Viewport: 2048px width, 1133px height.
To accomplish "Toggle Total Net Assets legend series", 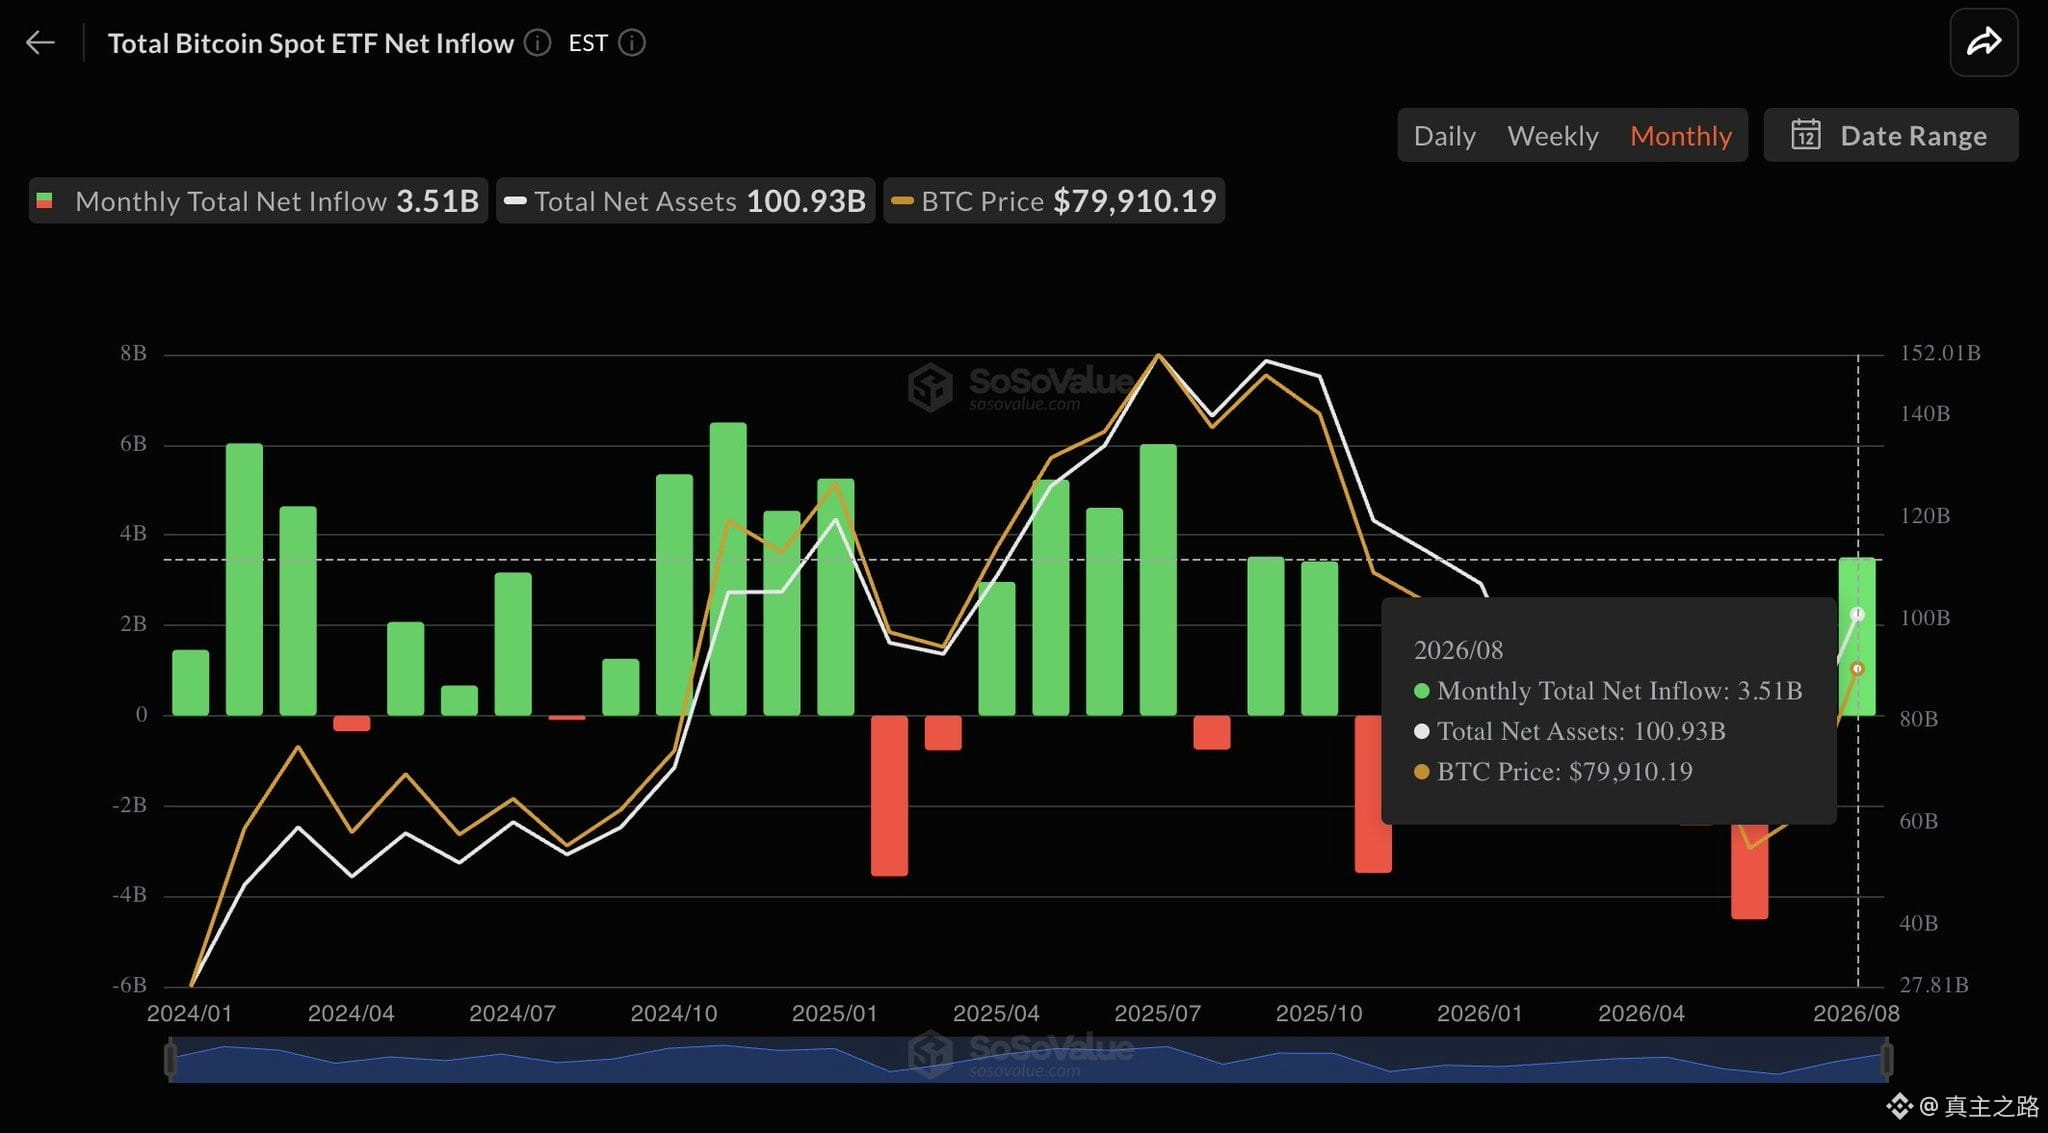I will coord(685,201).
